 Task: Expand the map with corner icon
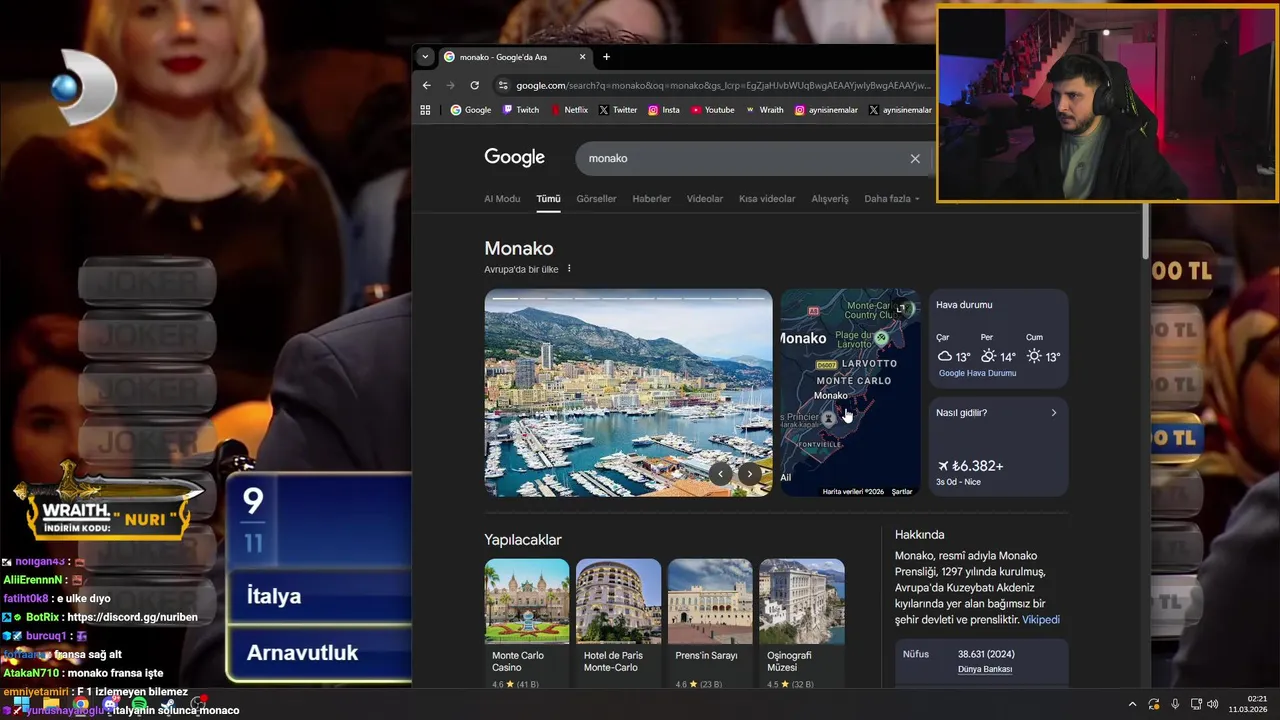(x=901, y=308)
